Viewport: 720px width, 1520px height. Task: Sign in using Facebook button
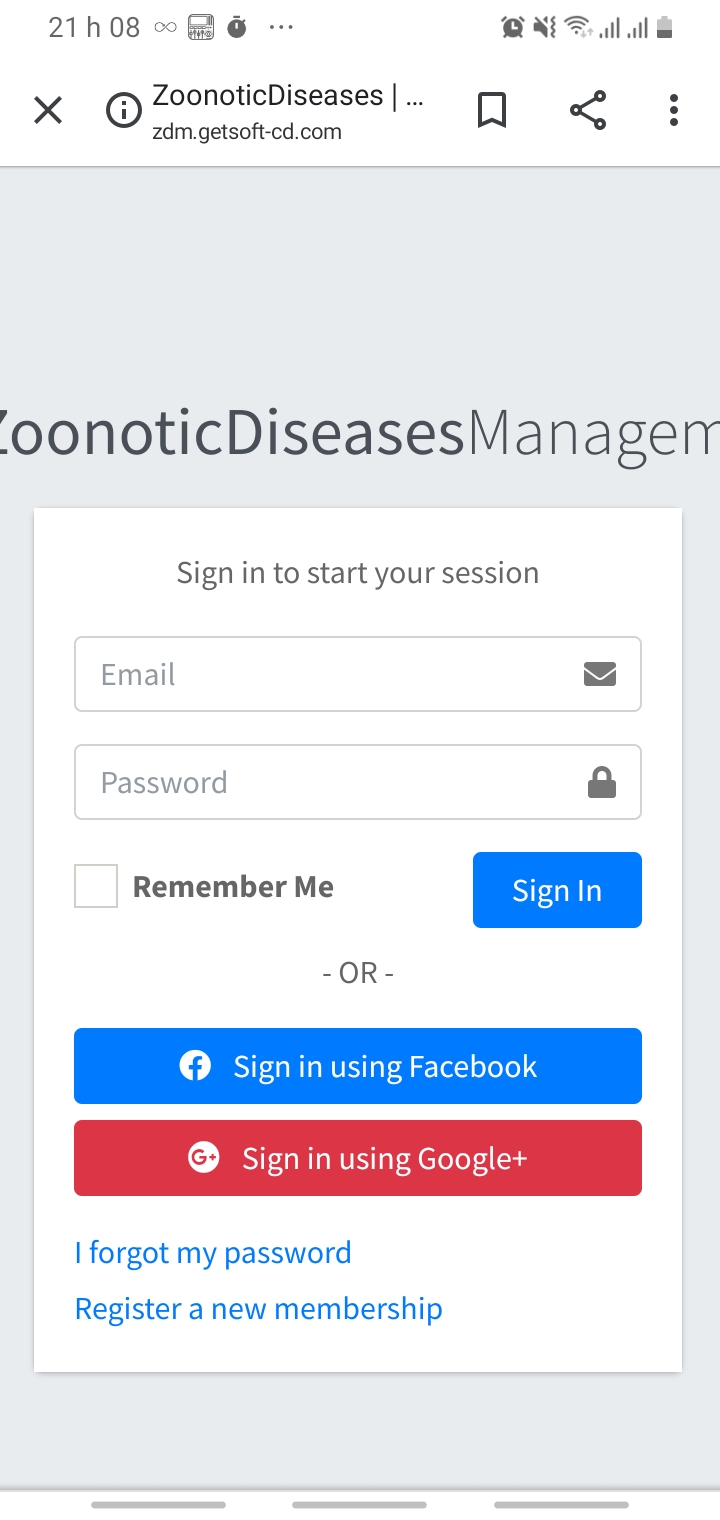pos(358,1066)
